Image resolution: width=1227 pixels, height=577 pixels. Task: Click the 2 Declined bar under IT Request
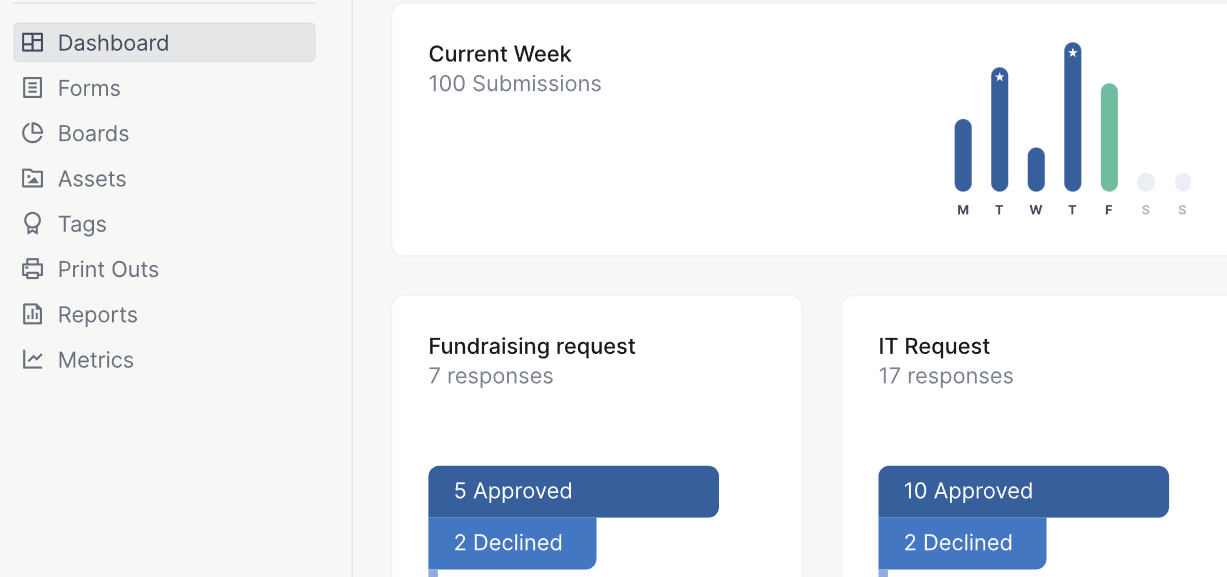pos(962,543)
